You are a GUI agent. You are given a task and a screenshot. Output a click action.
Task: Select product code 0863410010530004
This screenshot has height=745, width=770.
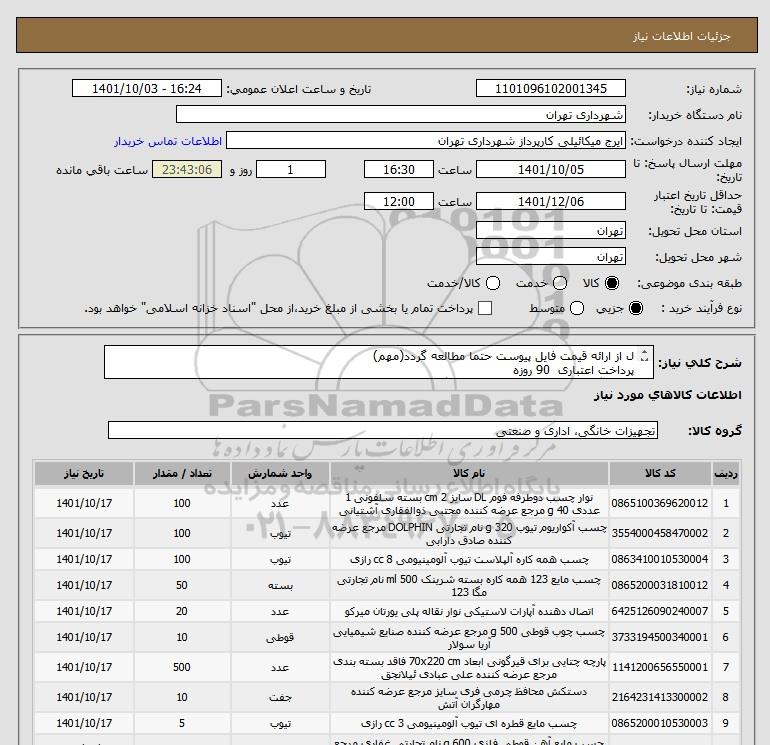(660, 559)
